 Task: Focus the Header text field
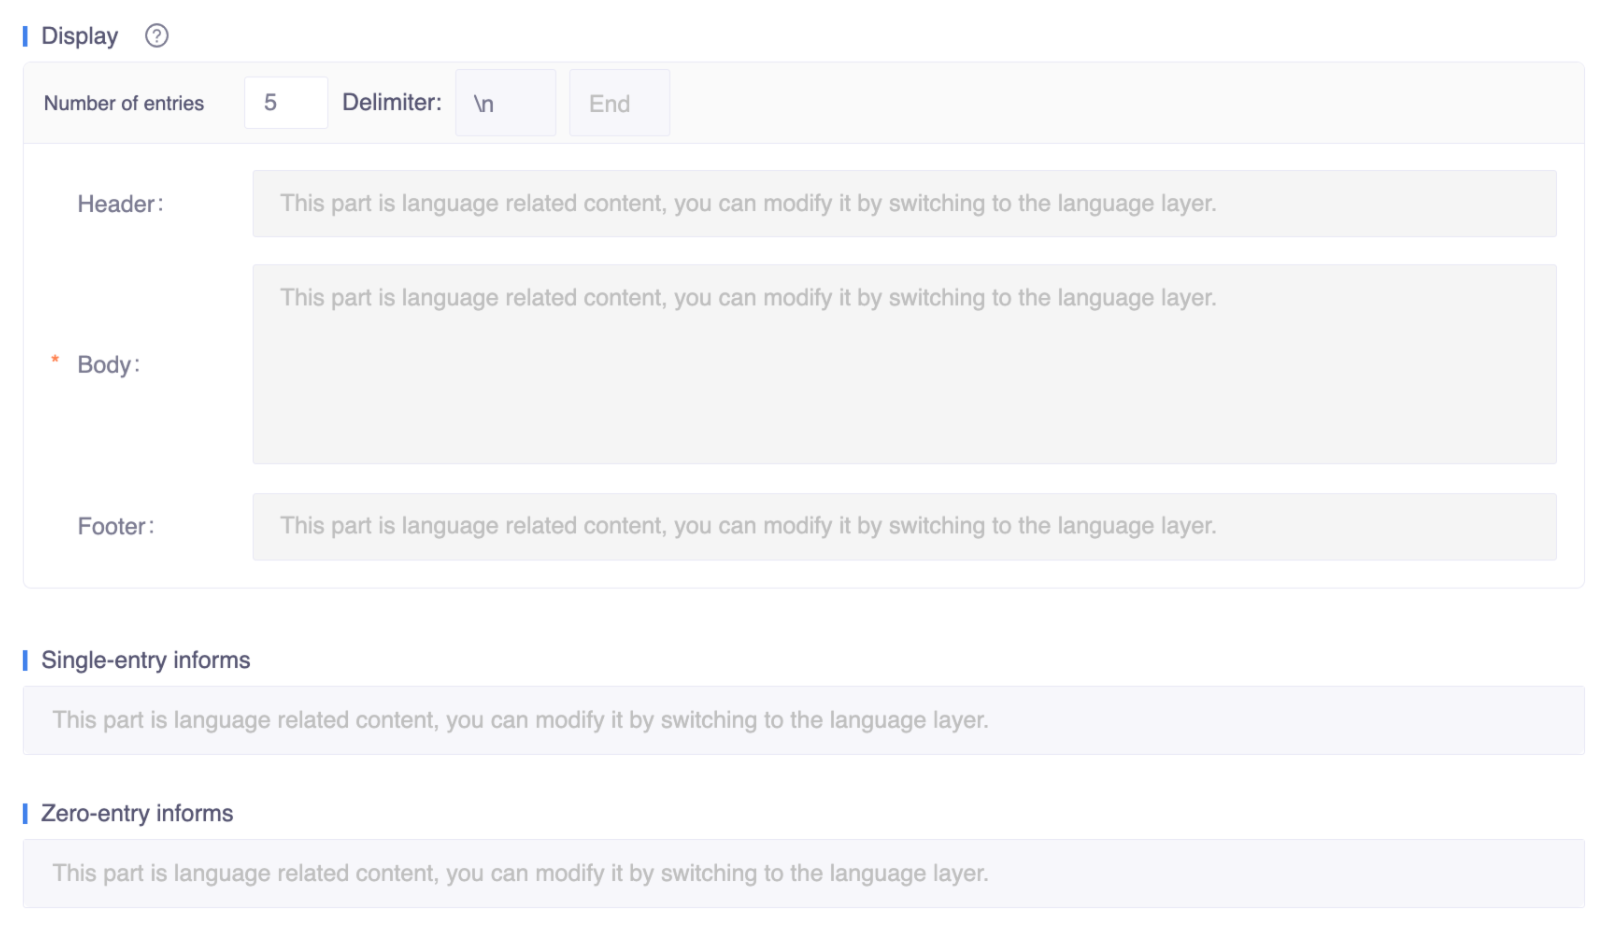[903, 204]
